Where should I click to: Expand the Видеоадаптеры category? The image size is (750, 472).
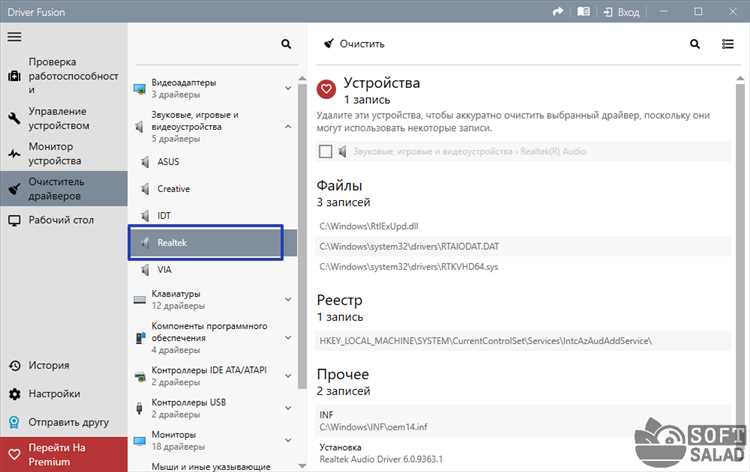(288, 88)
